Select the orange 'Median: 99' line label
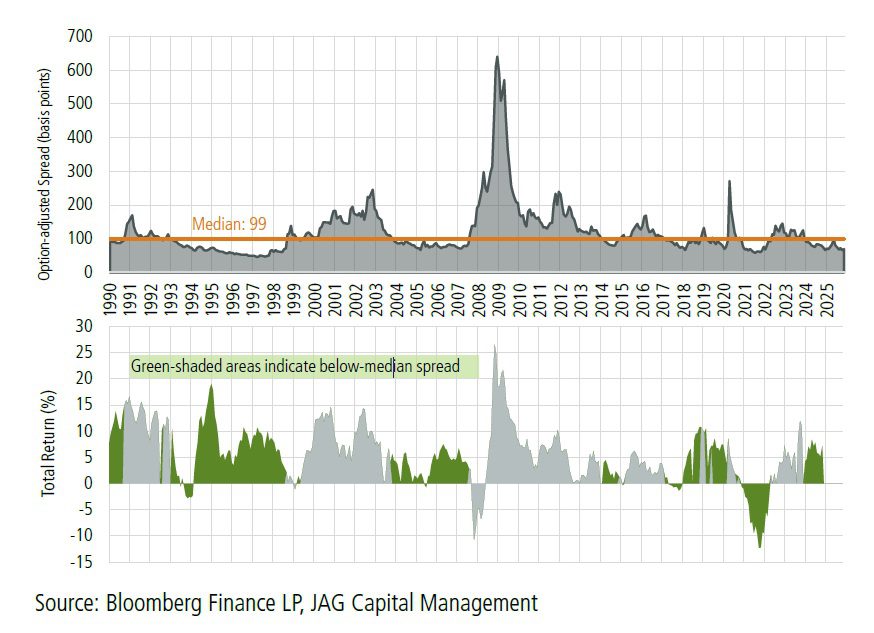This screenshot has height=633, width=874. point(229,222)
